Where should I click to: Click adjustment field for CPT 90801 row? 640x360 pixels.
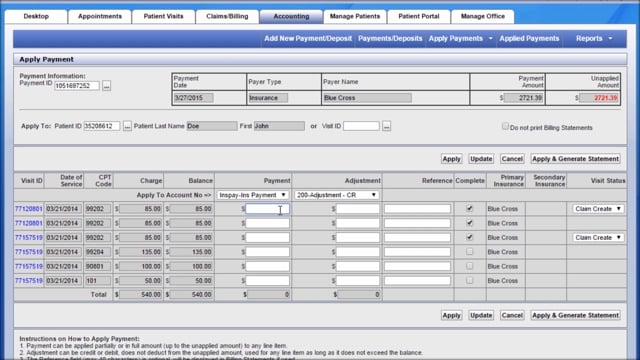tap(358, 266)
